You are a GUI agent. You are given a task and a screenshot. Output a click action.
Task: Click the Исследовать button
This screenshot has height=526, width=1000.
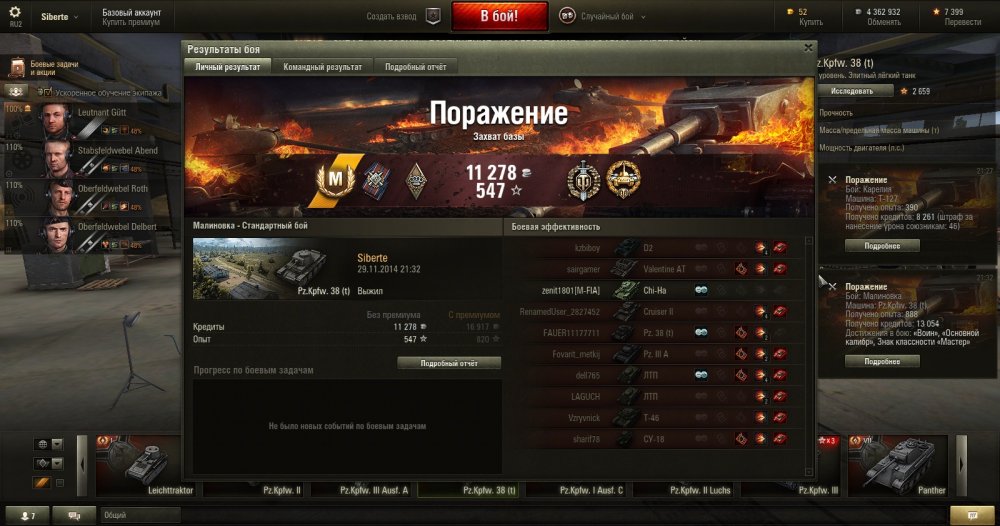click(852, 91)
